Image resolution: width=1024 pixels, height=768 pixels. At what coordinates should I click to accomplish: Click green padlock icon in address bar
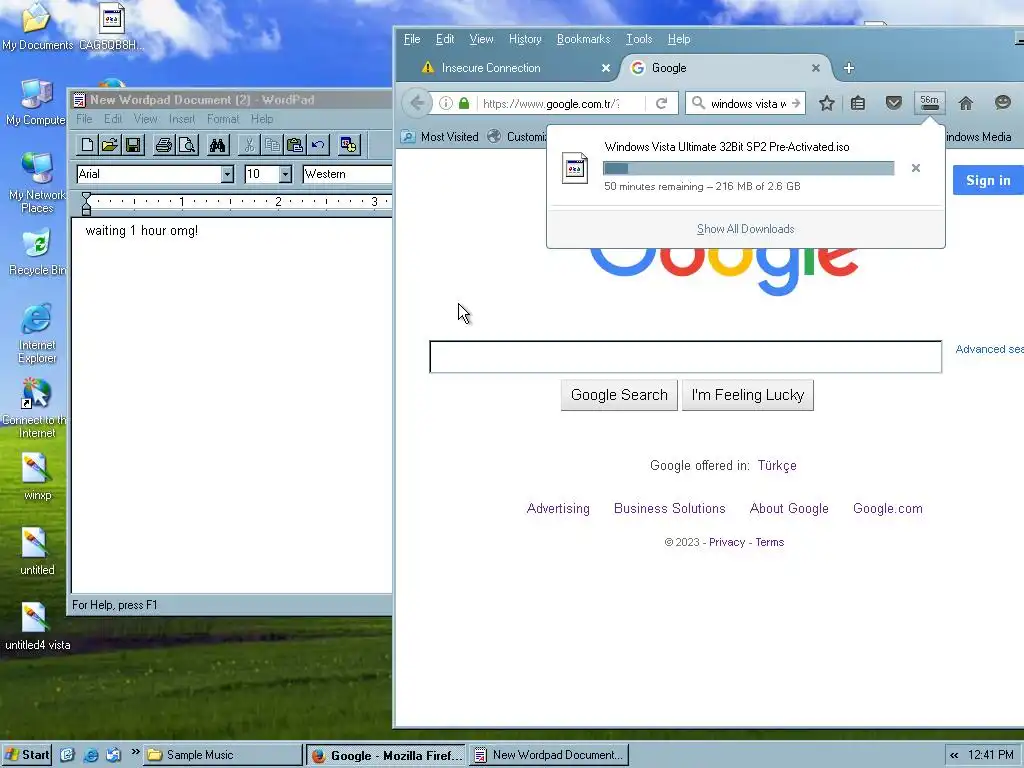pos(464,103)
